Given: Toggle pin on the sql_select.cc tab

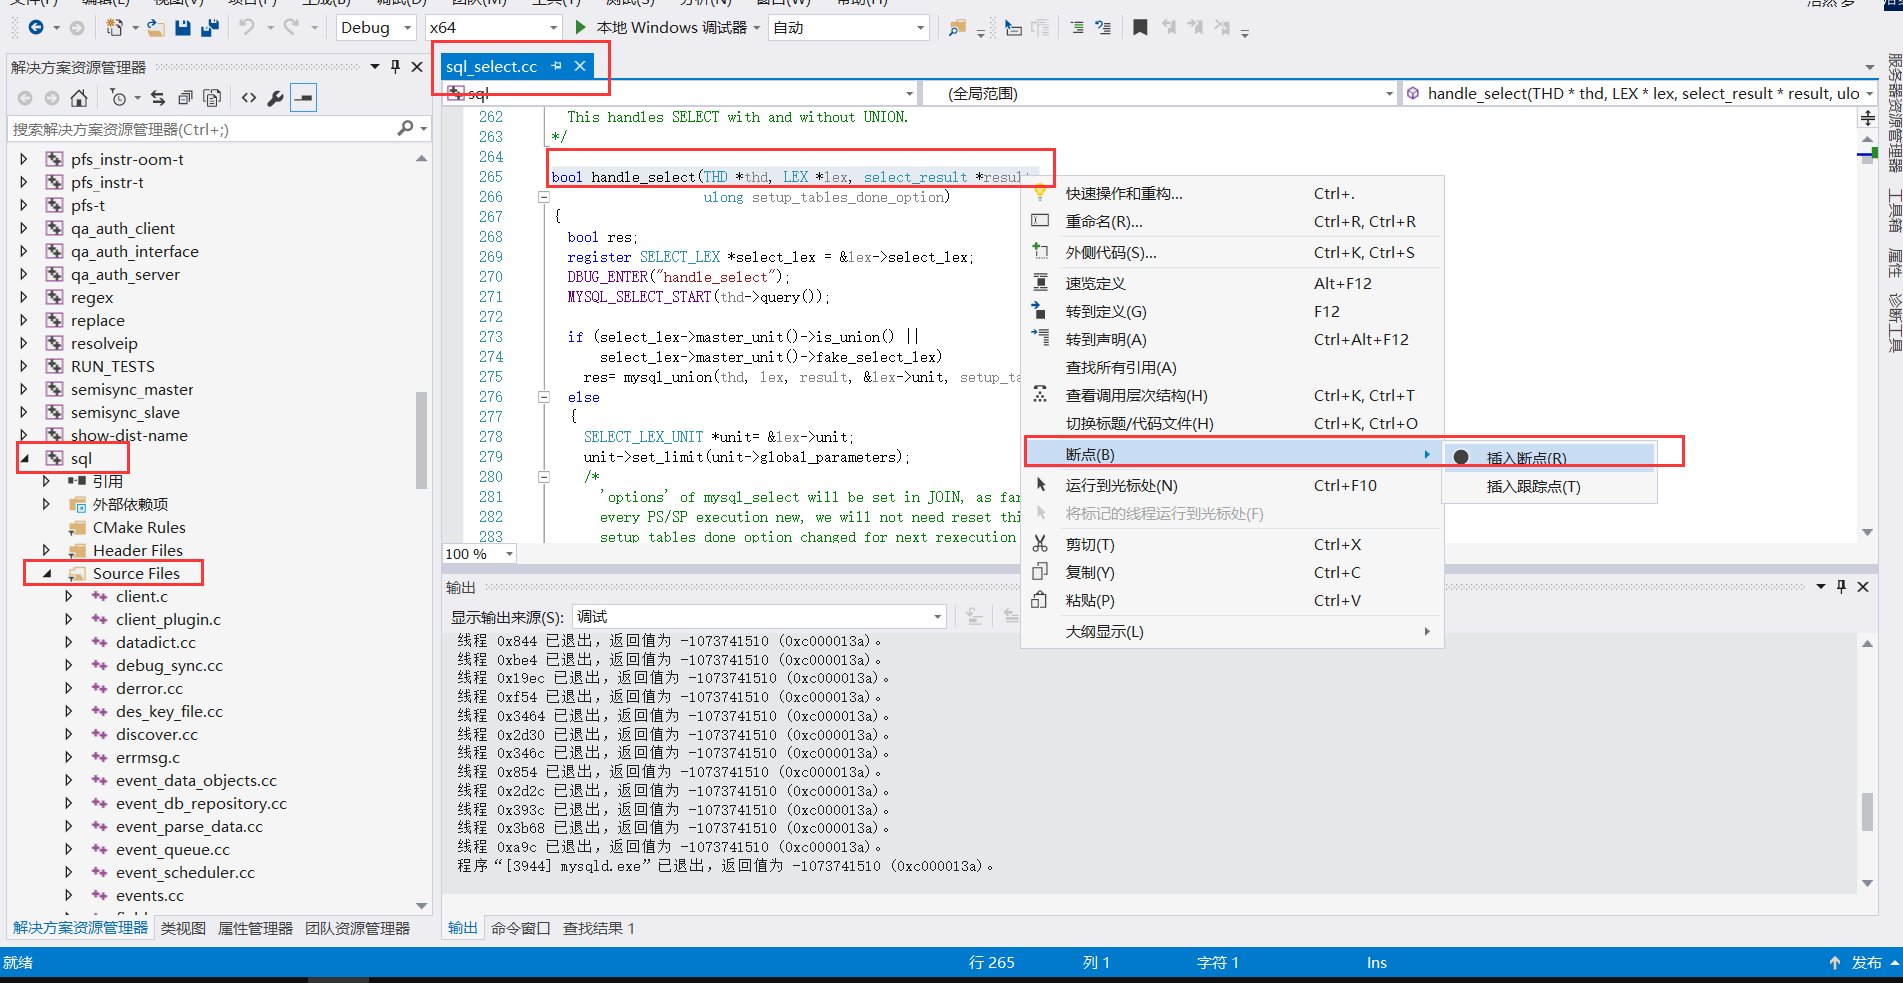Looking at the screenshot, I should [557, 66].
